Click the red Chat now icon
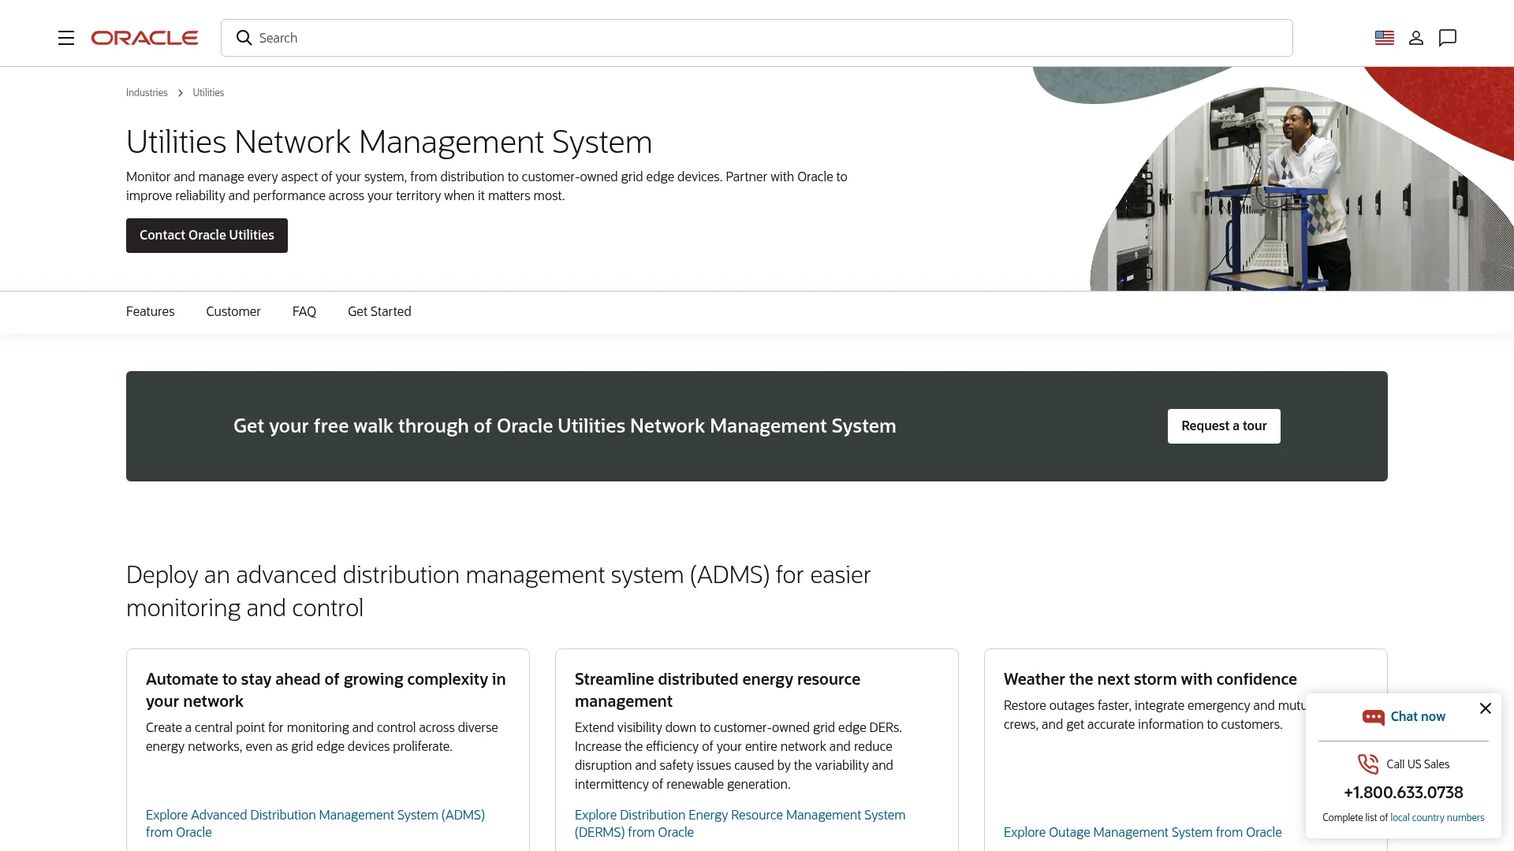The image size is (1514, 851). 1373,717
